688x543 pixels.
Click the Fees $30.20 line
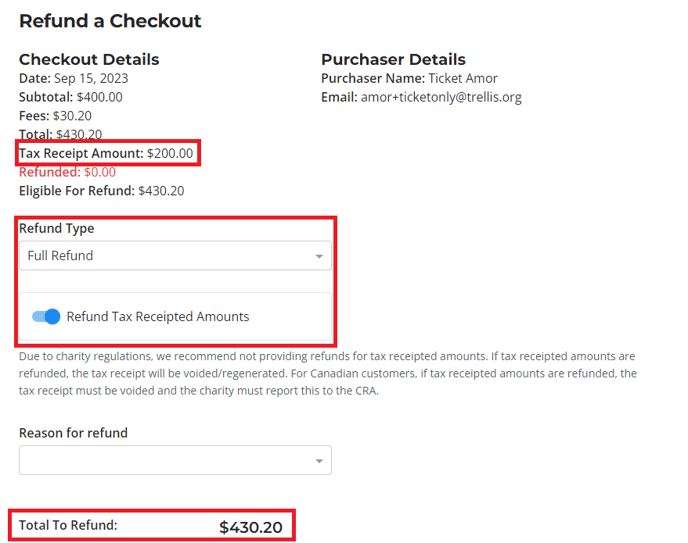[x=55, y=116]
